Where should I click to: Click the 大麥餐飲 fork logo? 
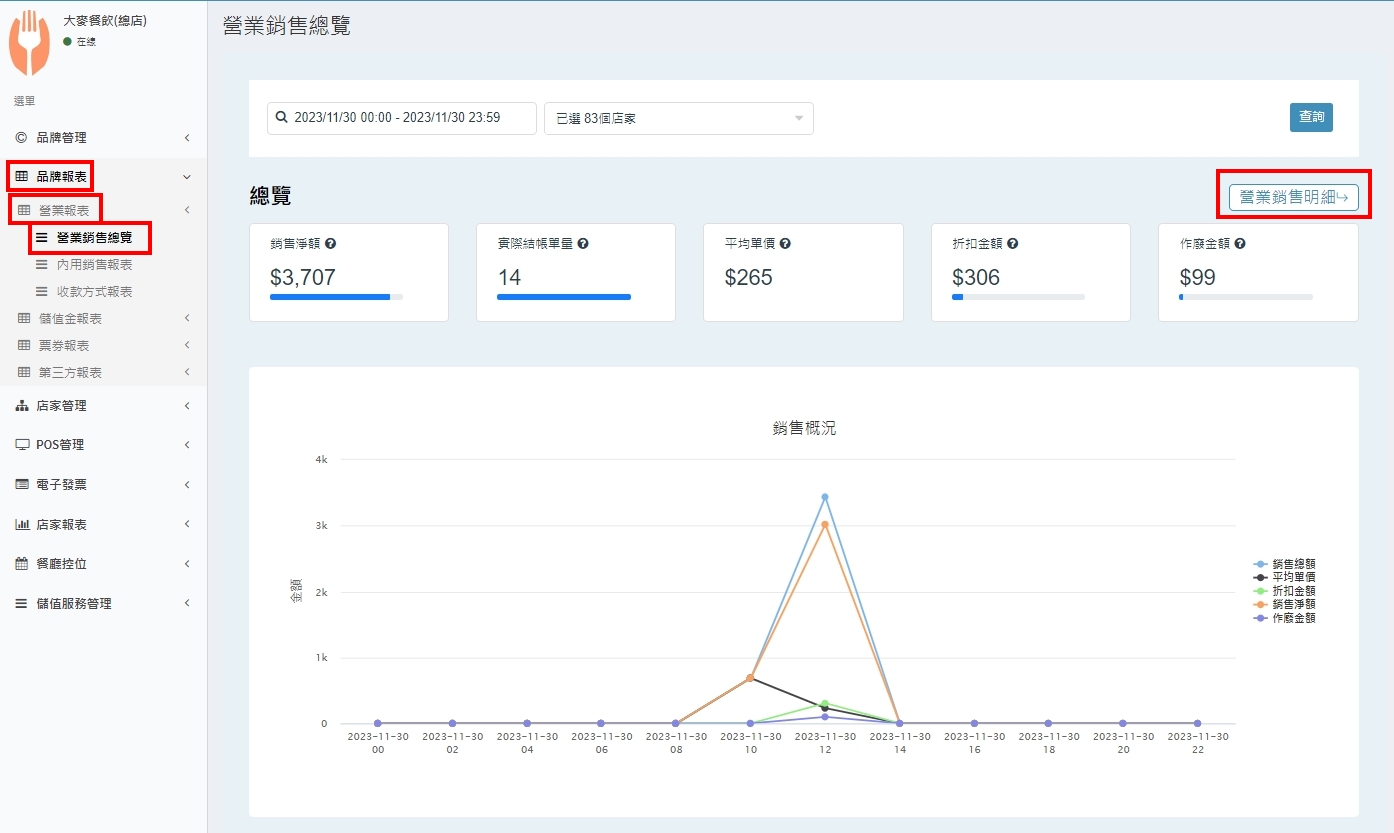click(30, 42)
